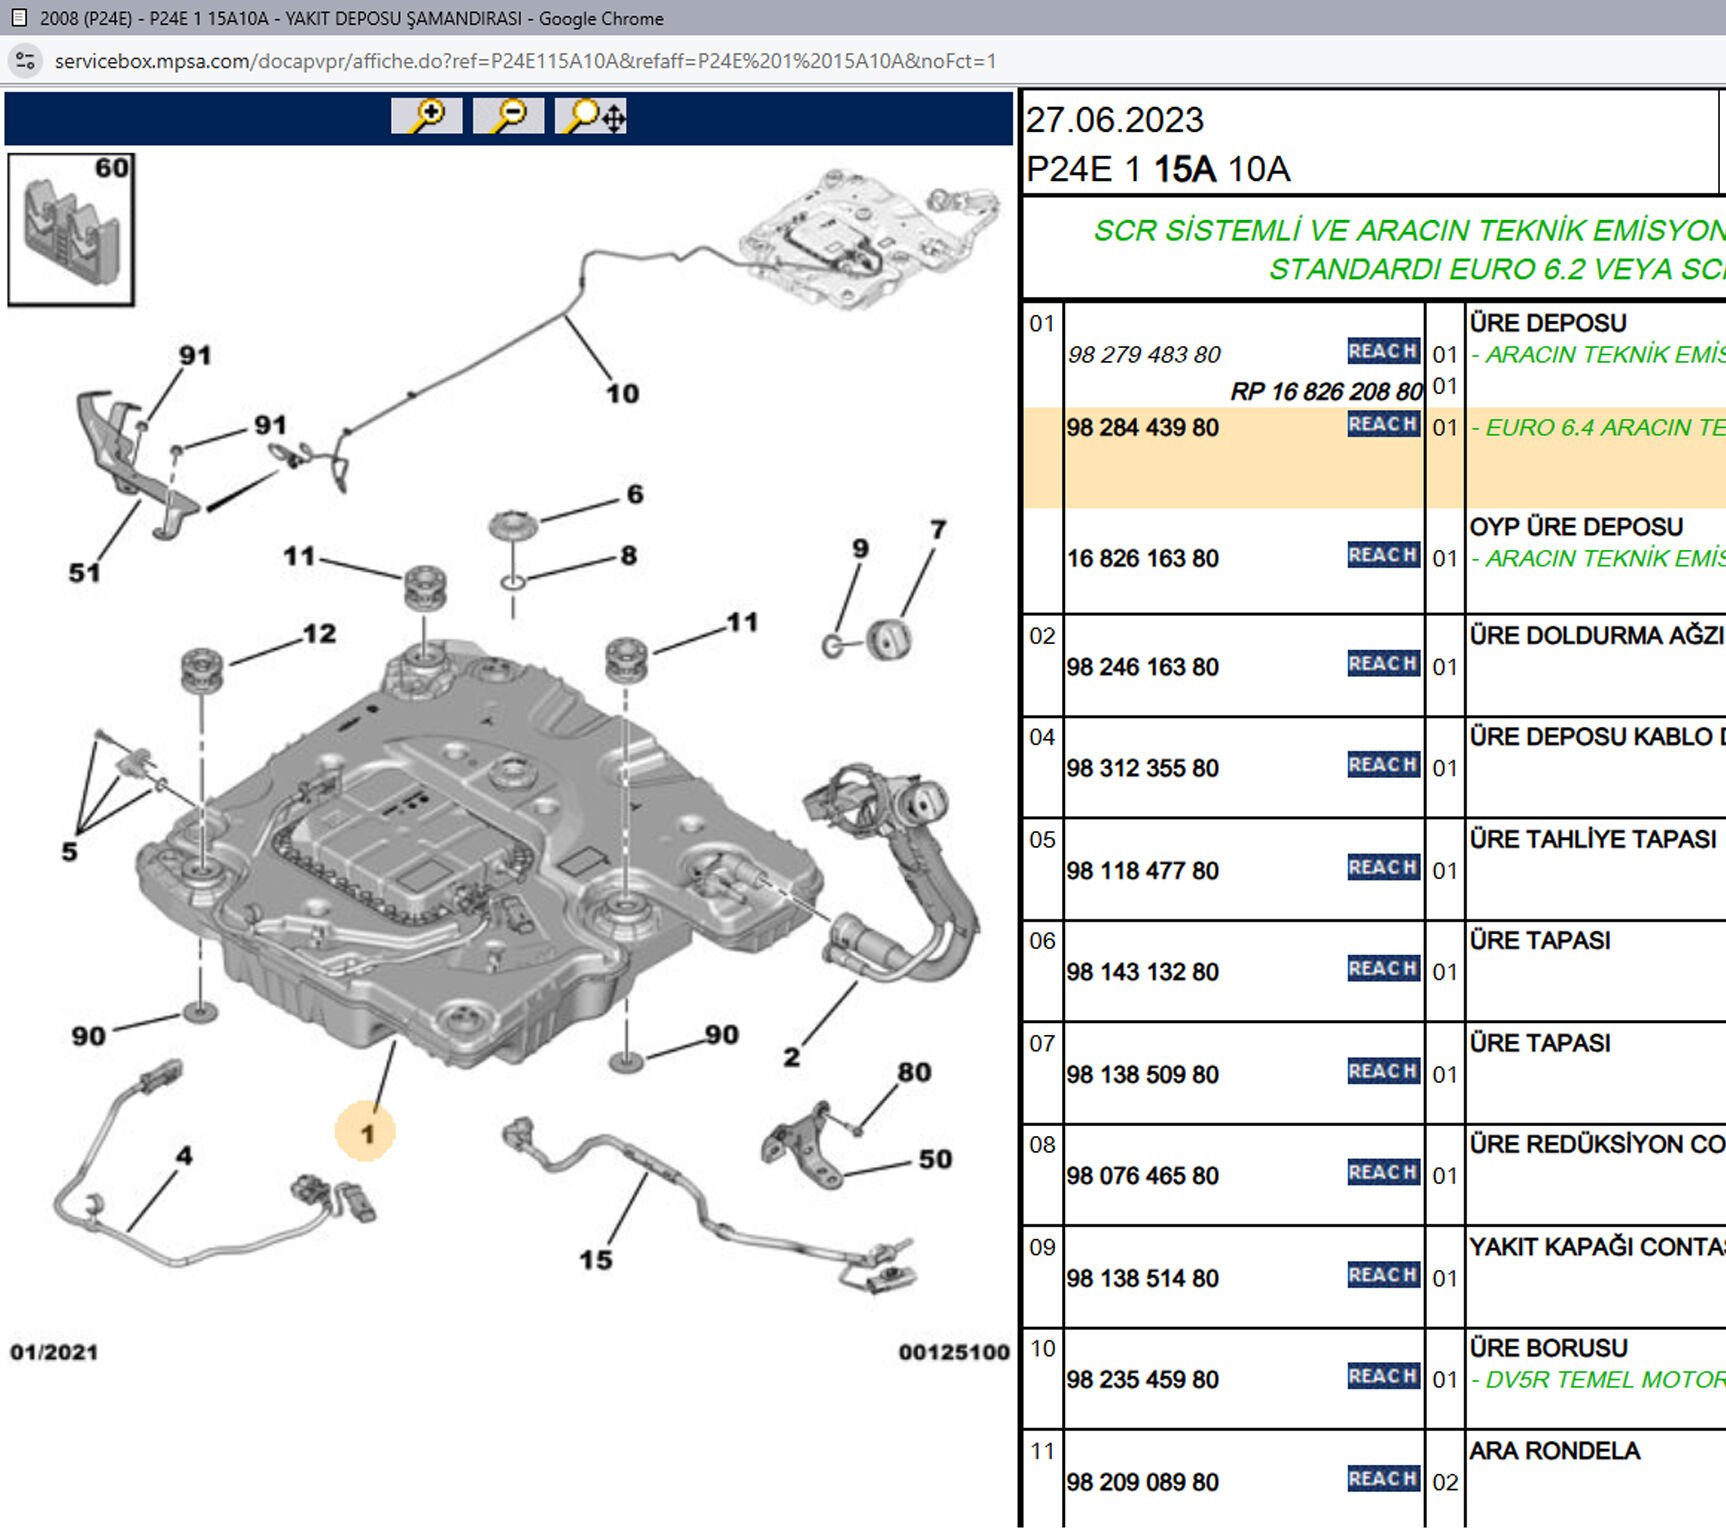
Task: Click the zoom and pan magnifier icon
Action: point(591,116)
